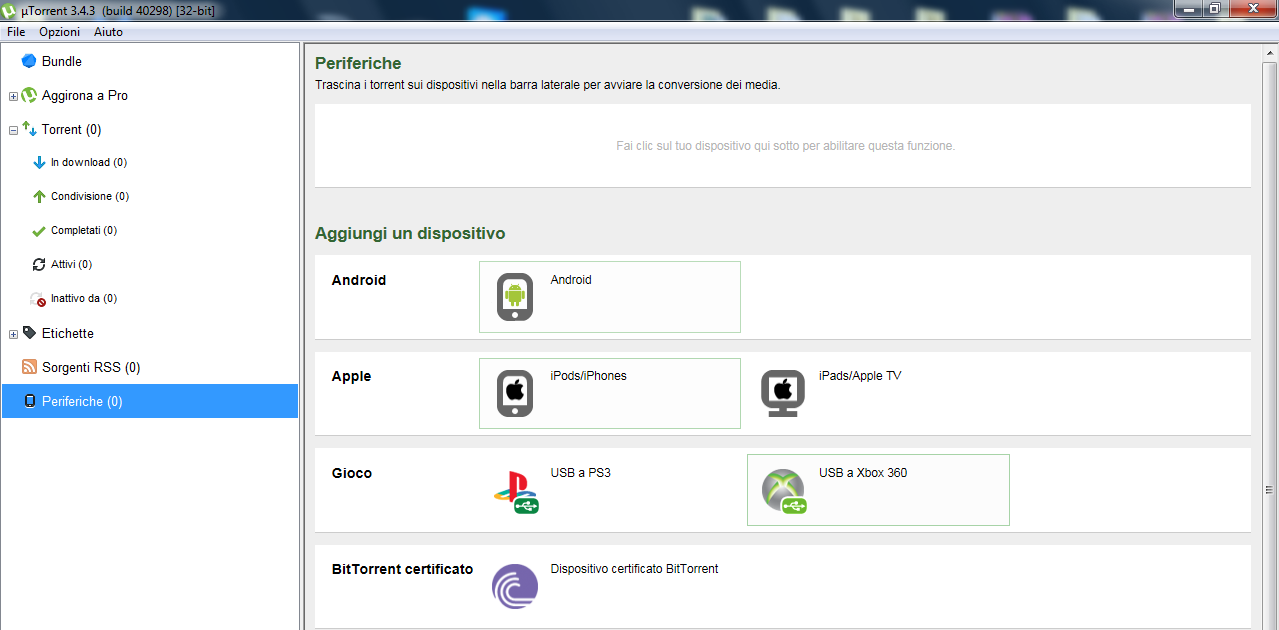Expand the Etichette tree node
Screen dimensions: 1279x630
(x=13, y=334)
